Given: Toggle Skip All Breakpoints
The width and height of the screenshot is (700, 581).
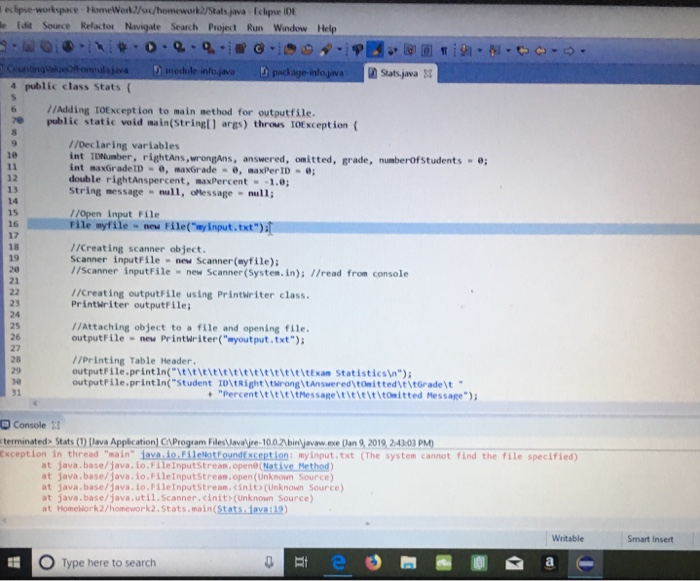Looking at the screenshot, I should click(x=99, y=46).
